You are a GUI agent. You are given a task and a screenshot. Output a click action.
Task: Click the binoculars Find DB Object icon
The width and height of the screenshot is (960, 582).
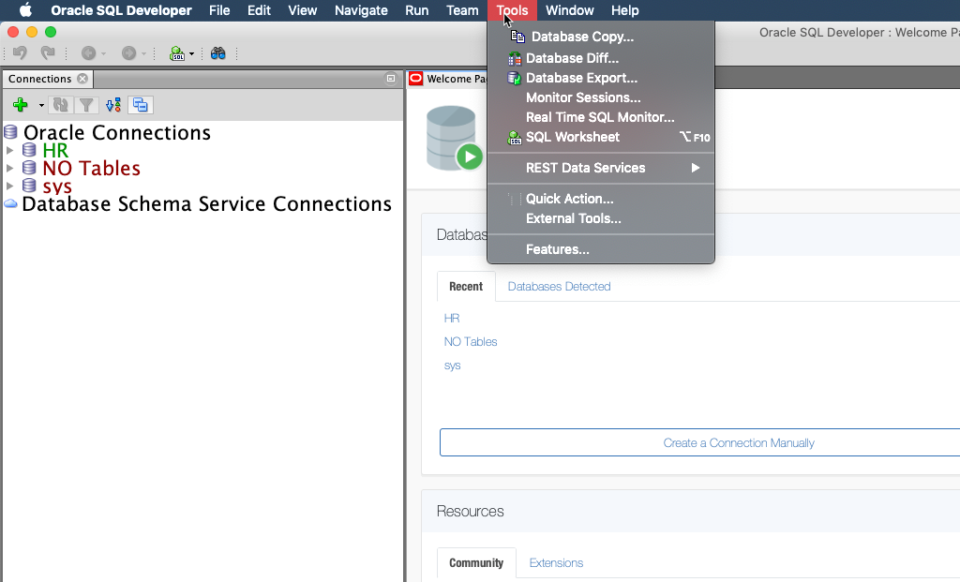(x=218, y=53)
